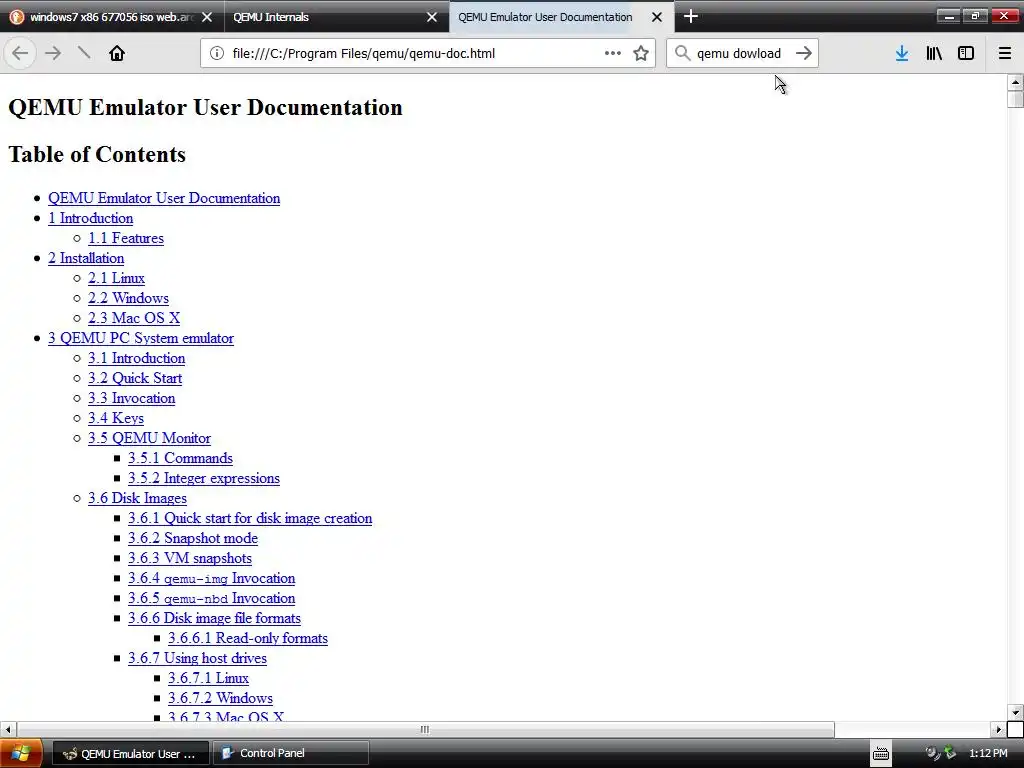The height and width of the screenshot is (768, 1024).
Task: Go to 3.3 Invocation section
Action: click(x=132, y=398)
